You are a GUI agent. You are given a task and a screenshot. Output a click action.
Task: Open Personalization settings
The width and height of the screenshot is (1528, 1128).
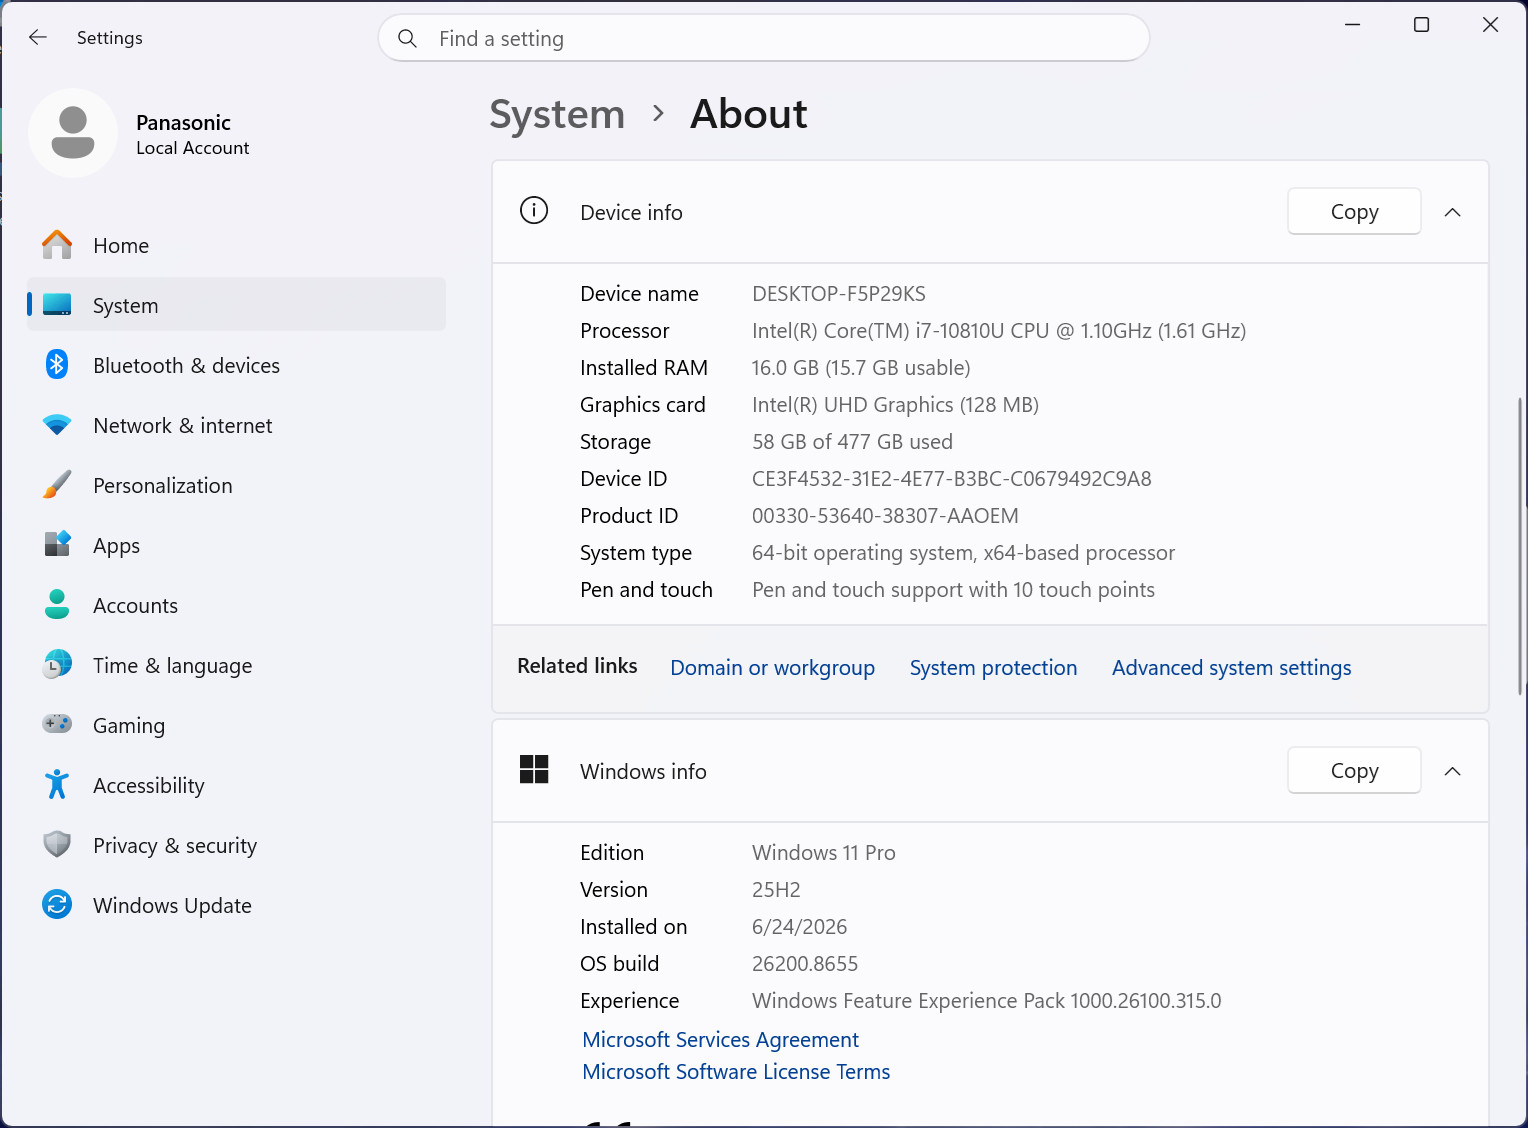237,485
